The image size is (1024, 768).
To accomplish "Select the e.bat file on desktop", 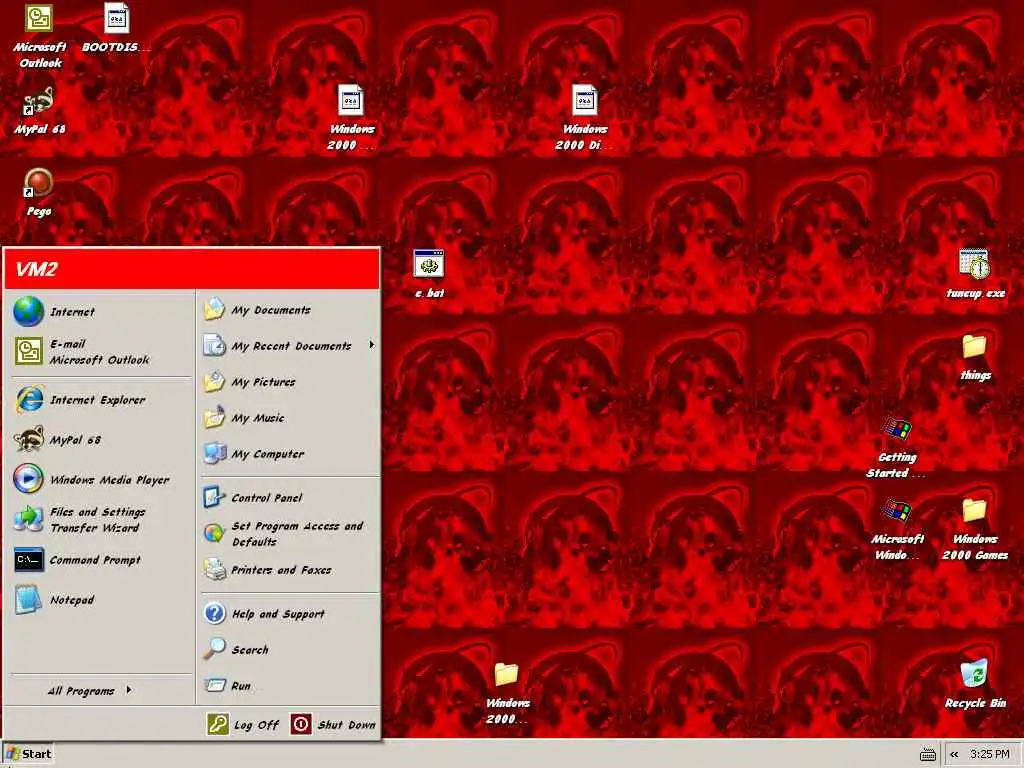I will 429,274.
